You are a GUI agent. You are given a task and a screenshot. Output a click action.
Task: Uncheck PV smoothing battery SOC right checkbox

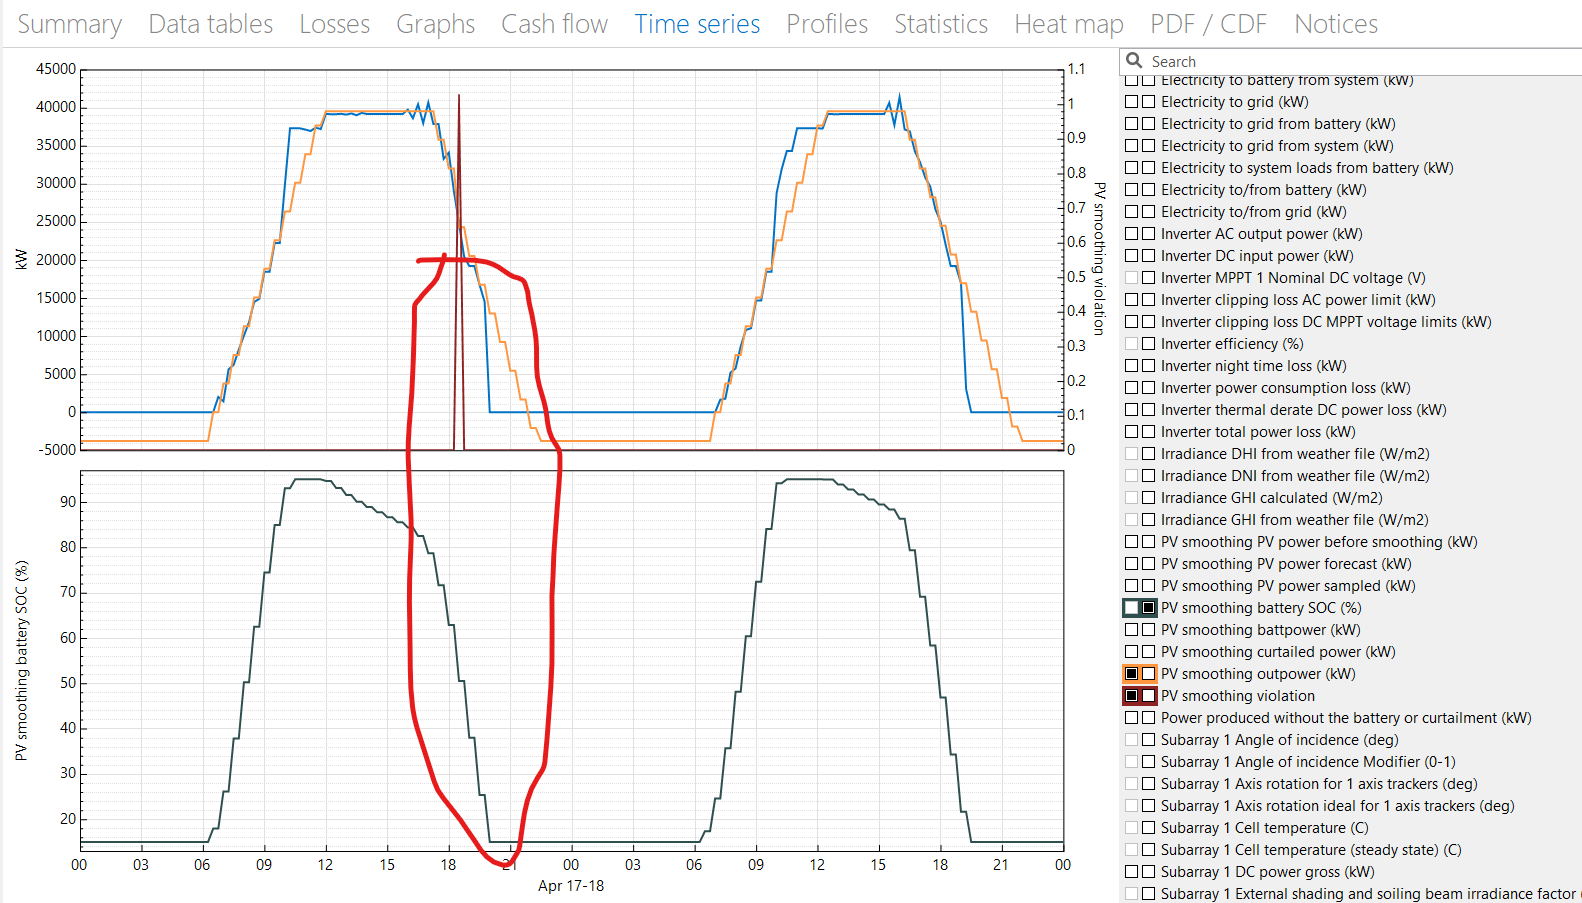click(1149, 608)
